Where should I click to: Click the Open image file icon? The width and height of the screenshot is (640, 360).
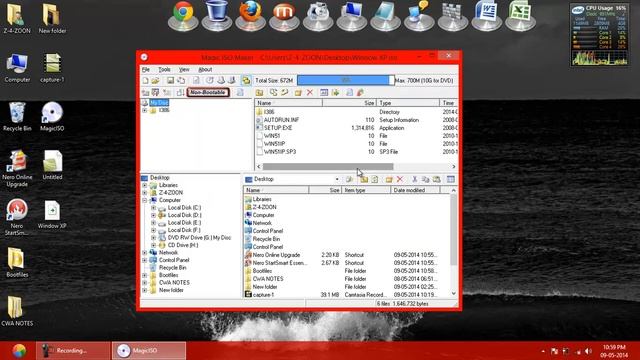[x=155, y=80]
